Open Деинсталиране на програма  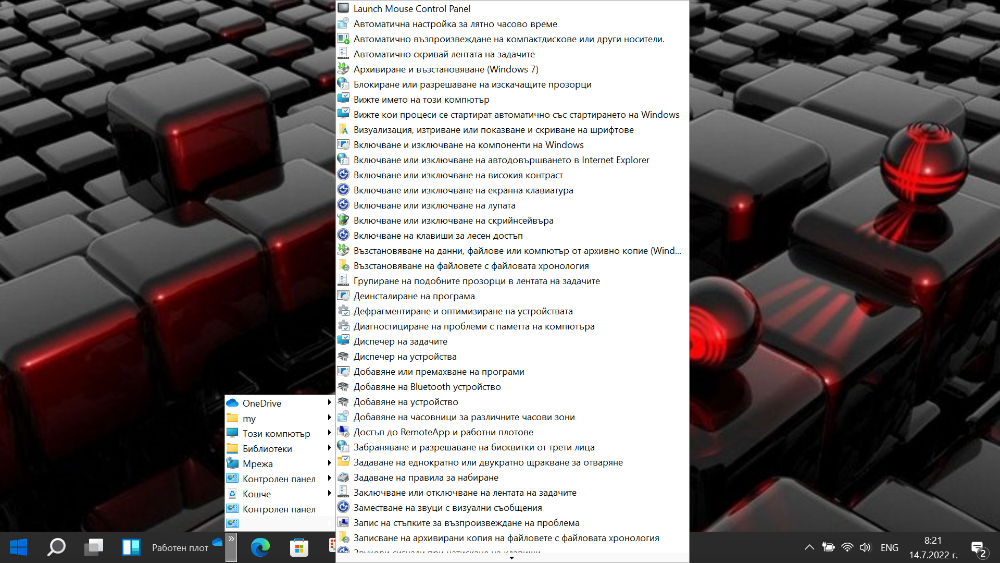[513, 296]
